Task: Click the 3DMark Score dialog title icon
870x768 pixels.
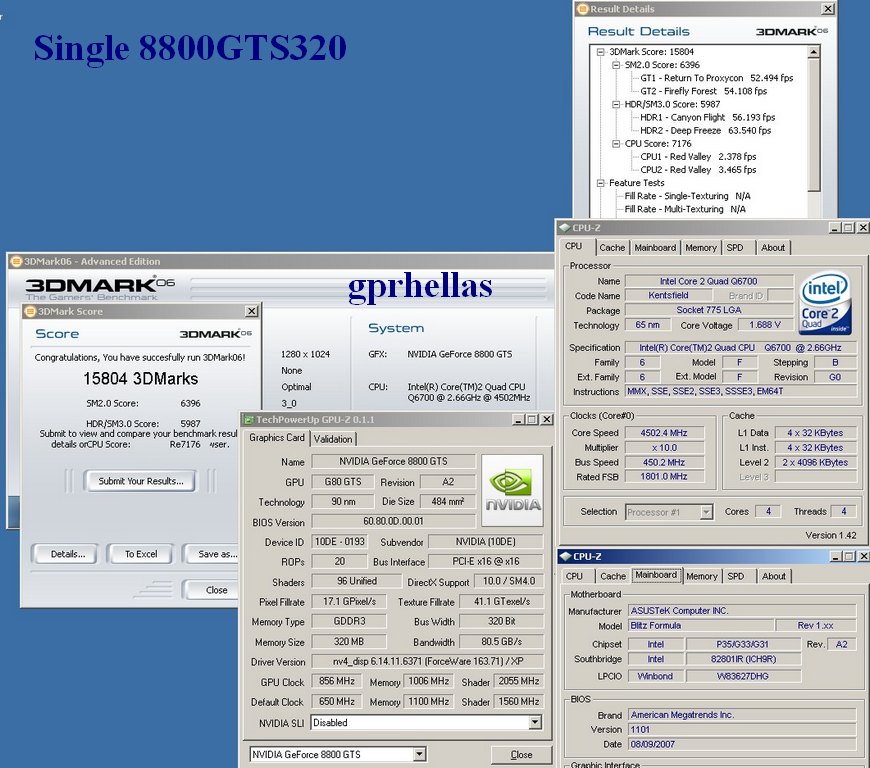Action: (x=31, y=311)
